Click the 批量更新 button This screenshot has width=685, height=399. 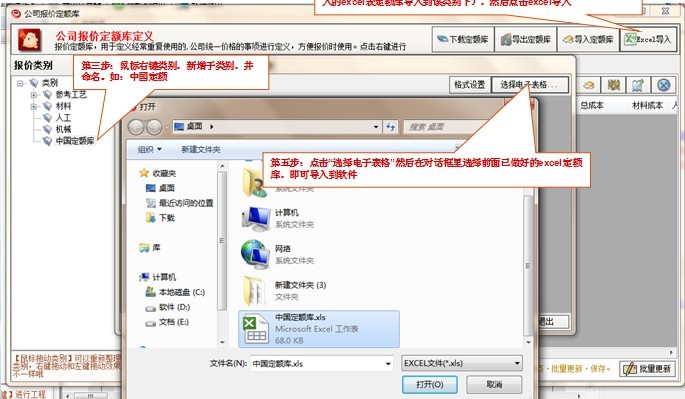(647, 368)
